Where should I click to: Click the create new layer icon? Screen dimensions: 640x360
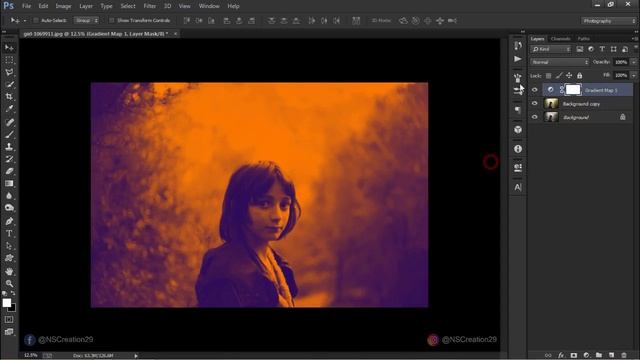(x=611, y=355)
